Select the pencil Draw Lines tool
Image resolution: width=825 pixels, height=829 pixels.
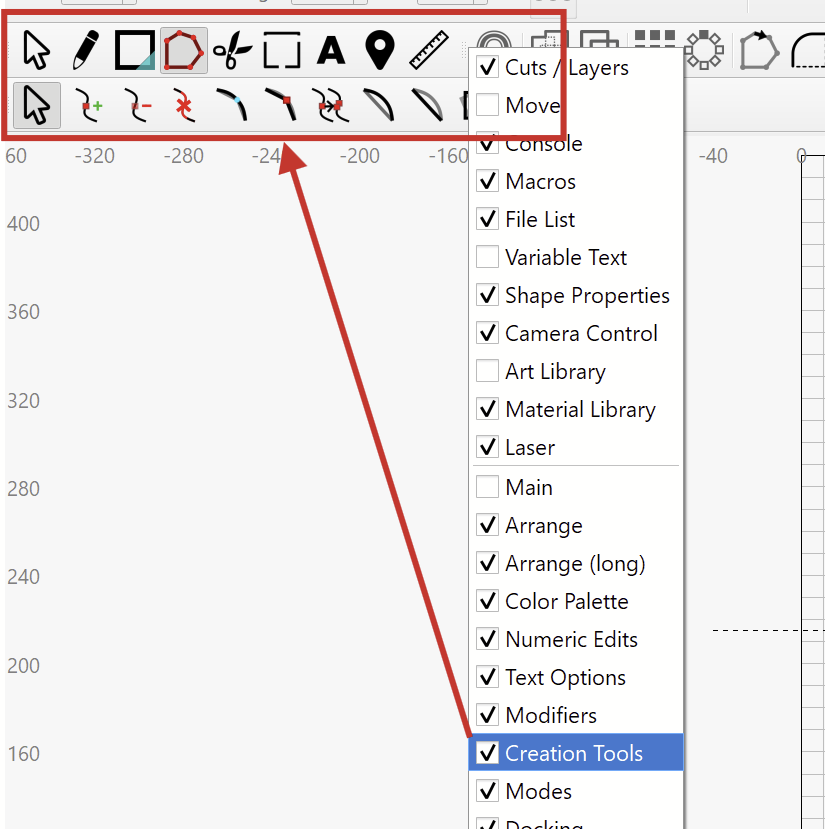point(86,49)
